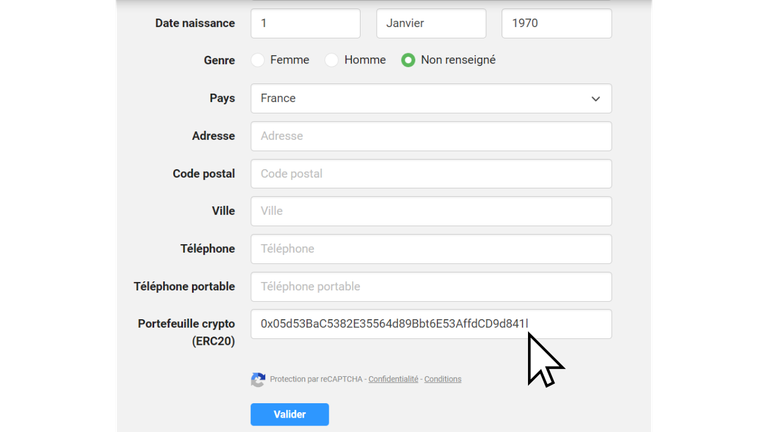Select the Femme gender radio button
Image resolution: width=768 pixels, height=432 pixels.
click(258, 60)
